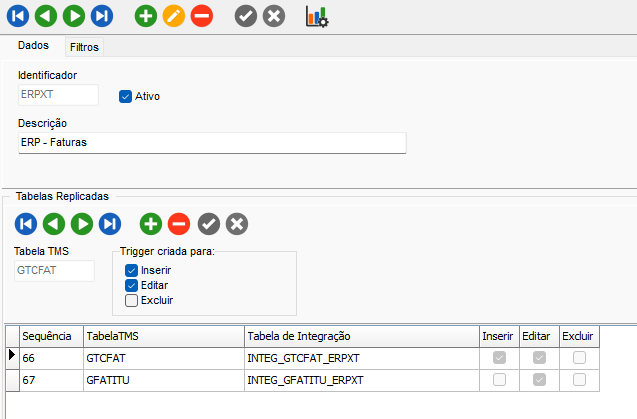
Task: Uncheck the Editar trigger checkbox
Action: pos(131,285)
